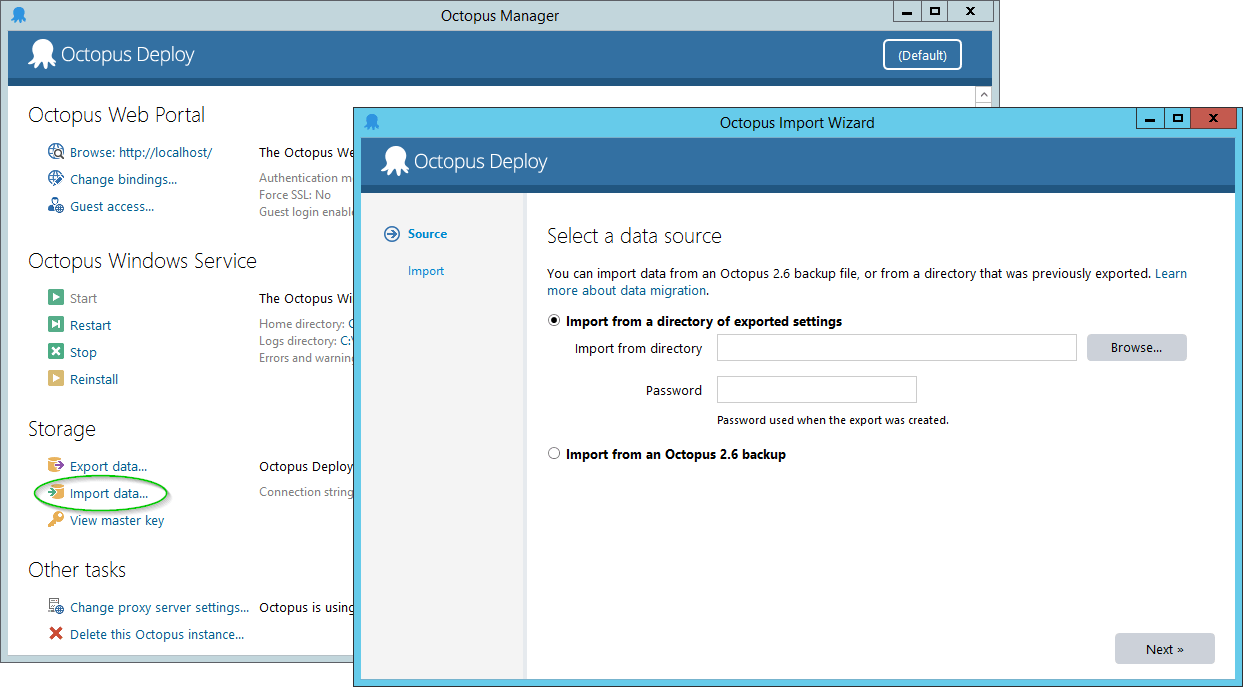Go to the Import wizard step

click(426, 271)
